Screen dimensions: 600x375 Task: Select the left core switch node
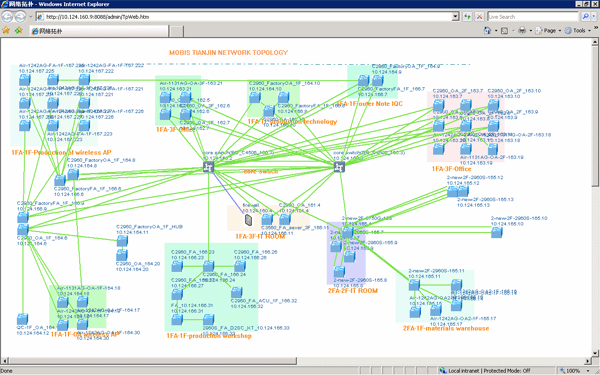[209, 167]
